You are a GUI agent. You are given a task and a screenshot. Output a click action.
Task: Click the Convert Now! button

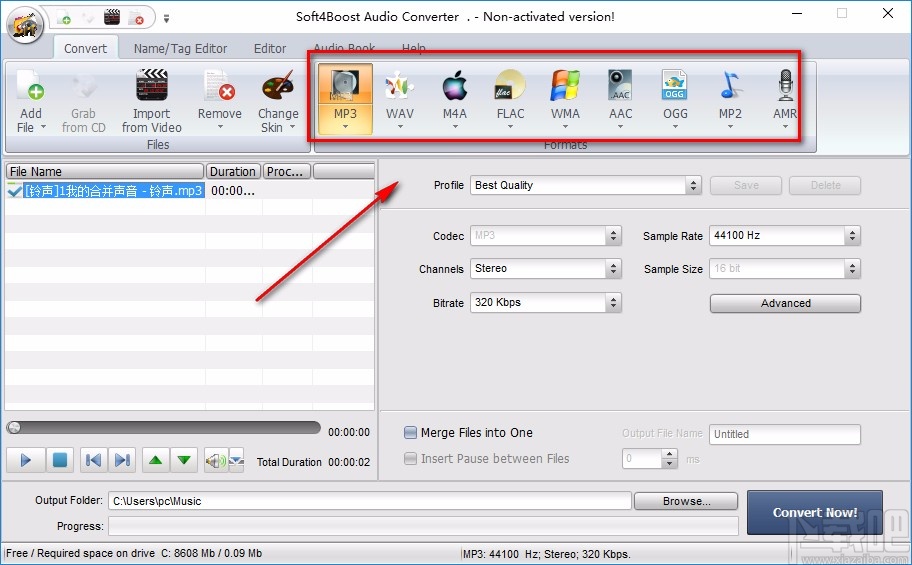[814, 512]
